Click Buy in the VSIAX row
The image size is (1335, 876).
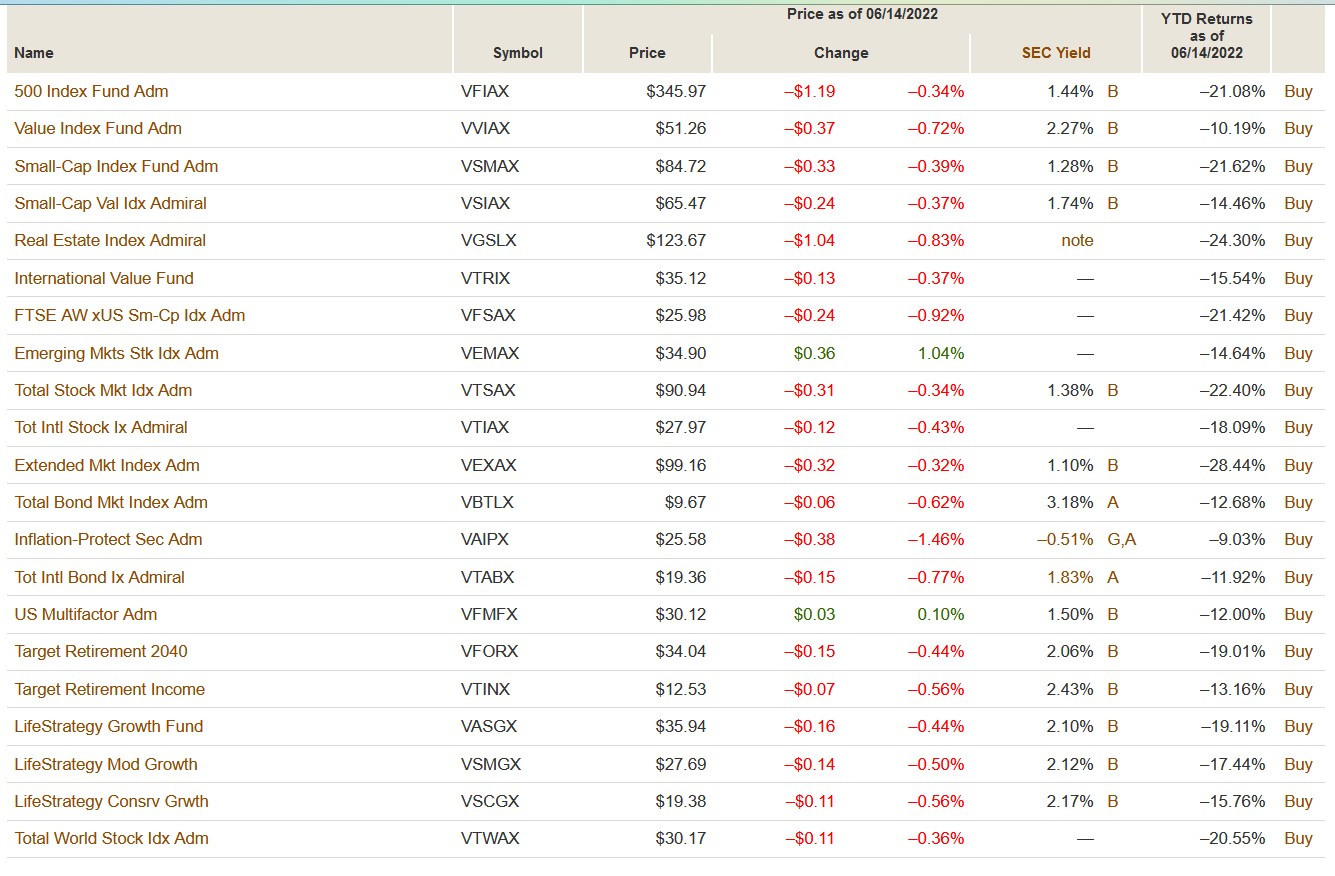(x=1298, y=203)
